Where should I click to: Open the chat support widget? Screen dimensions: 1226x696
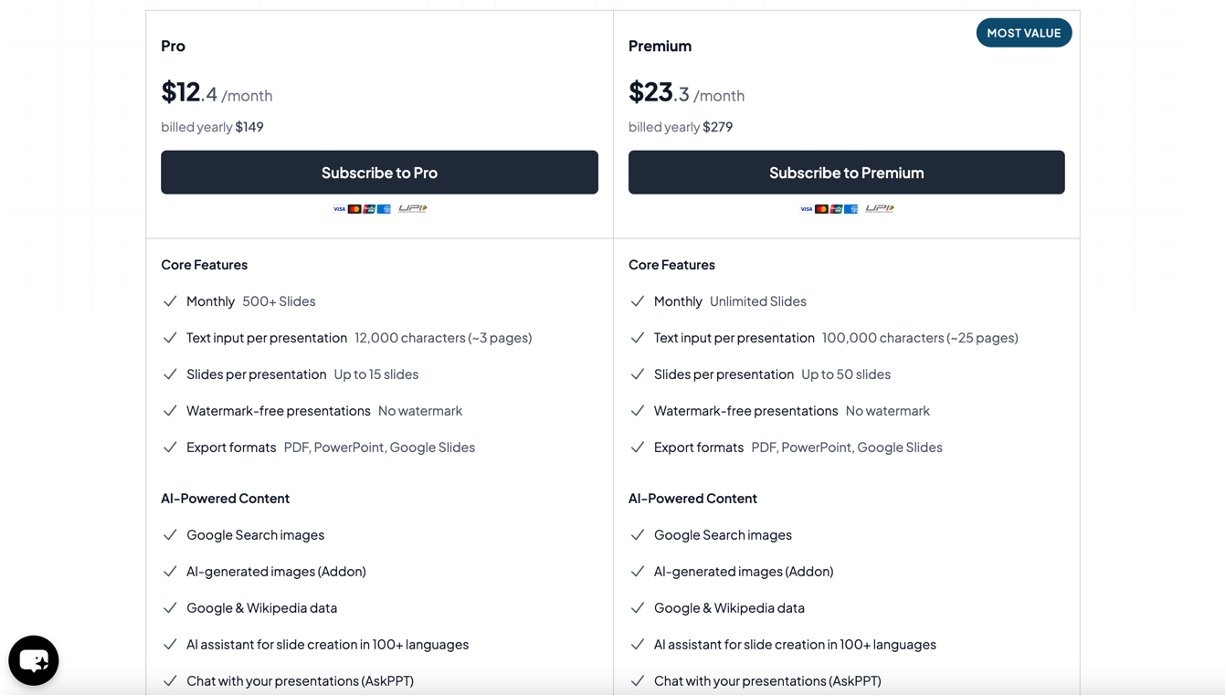pyautogui.click(x=34, y=660)
